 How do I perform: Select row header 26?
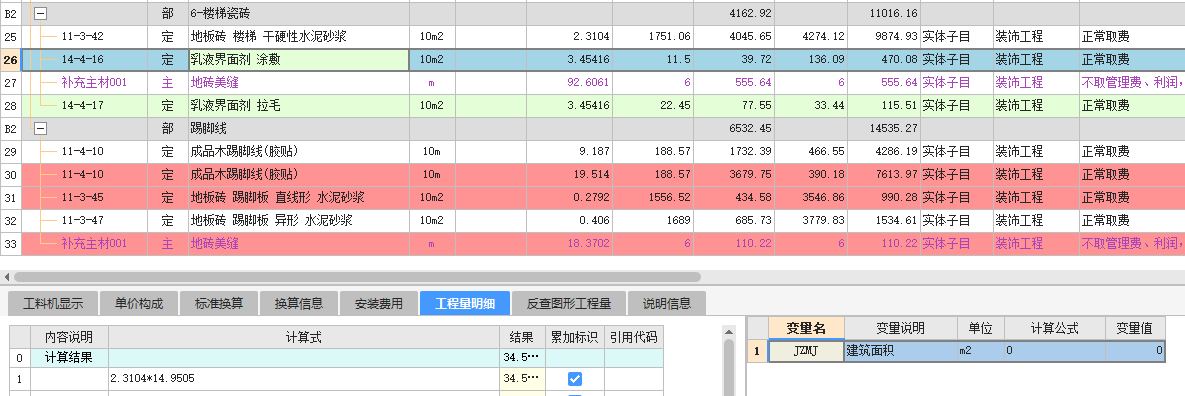click(11, 60)
